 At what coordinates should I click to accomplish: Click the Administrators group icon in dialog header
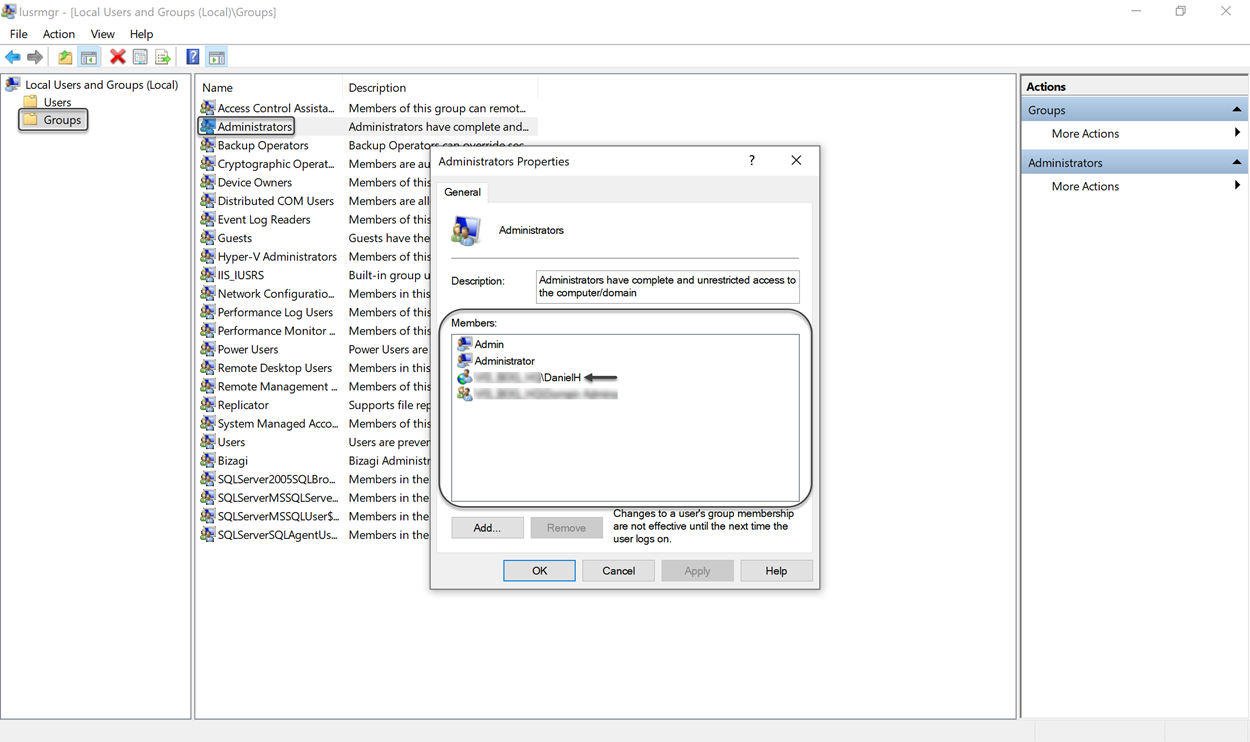[x=466, y=230]
